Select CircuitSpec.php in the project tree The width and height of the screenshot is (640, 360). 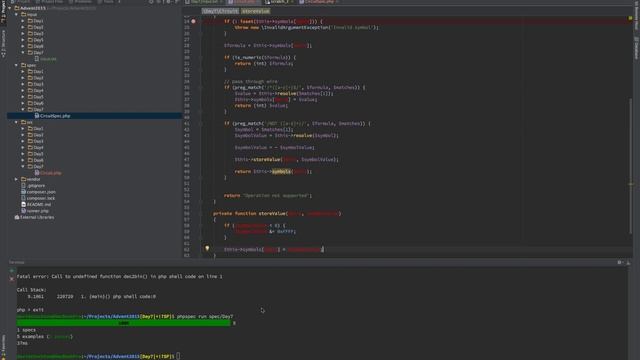[55, 116]
